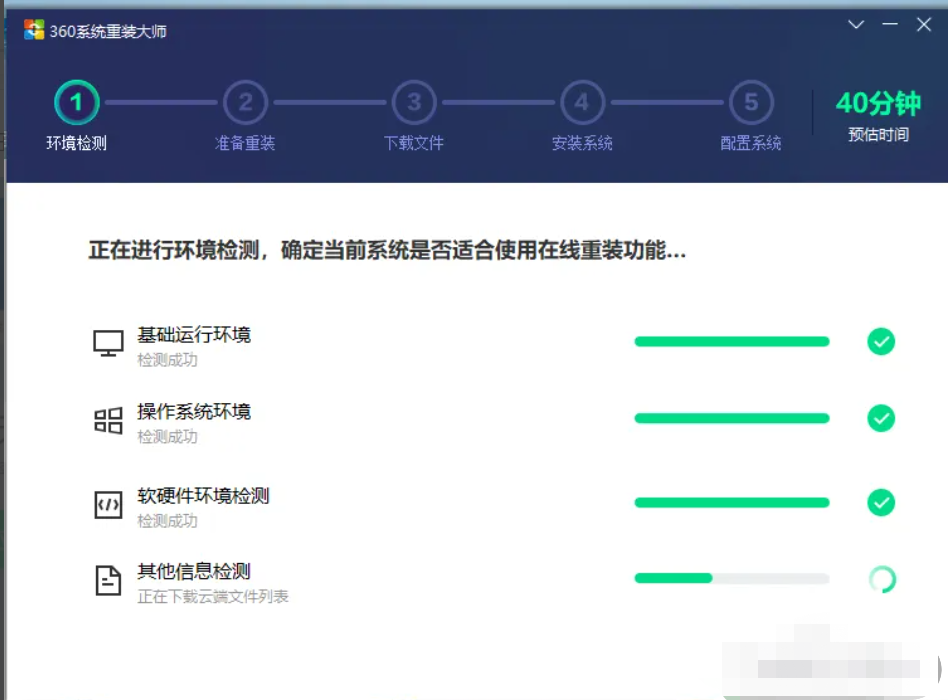This screenshot has height=700, width=948.
Task: Click the 配置系统 step label
Action: [x=751, y=143]
